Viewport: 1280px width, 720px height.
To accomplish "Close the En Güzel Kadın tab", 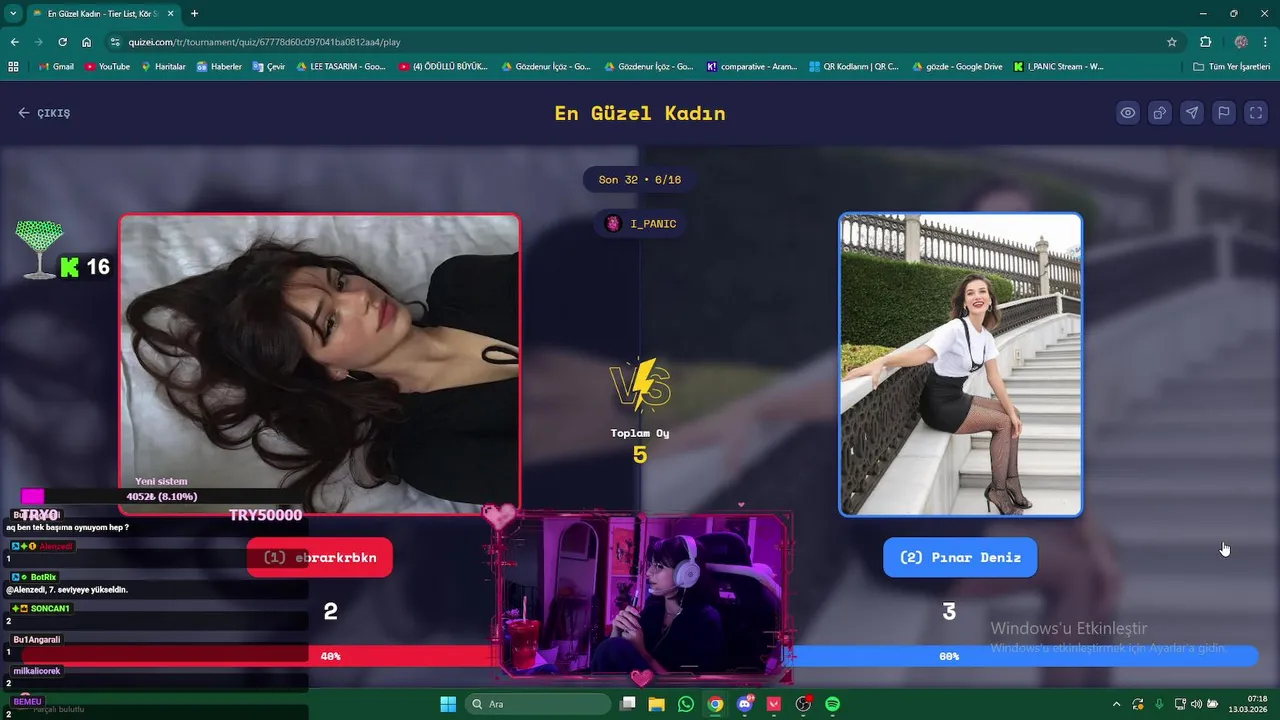I will click(170, 14).
